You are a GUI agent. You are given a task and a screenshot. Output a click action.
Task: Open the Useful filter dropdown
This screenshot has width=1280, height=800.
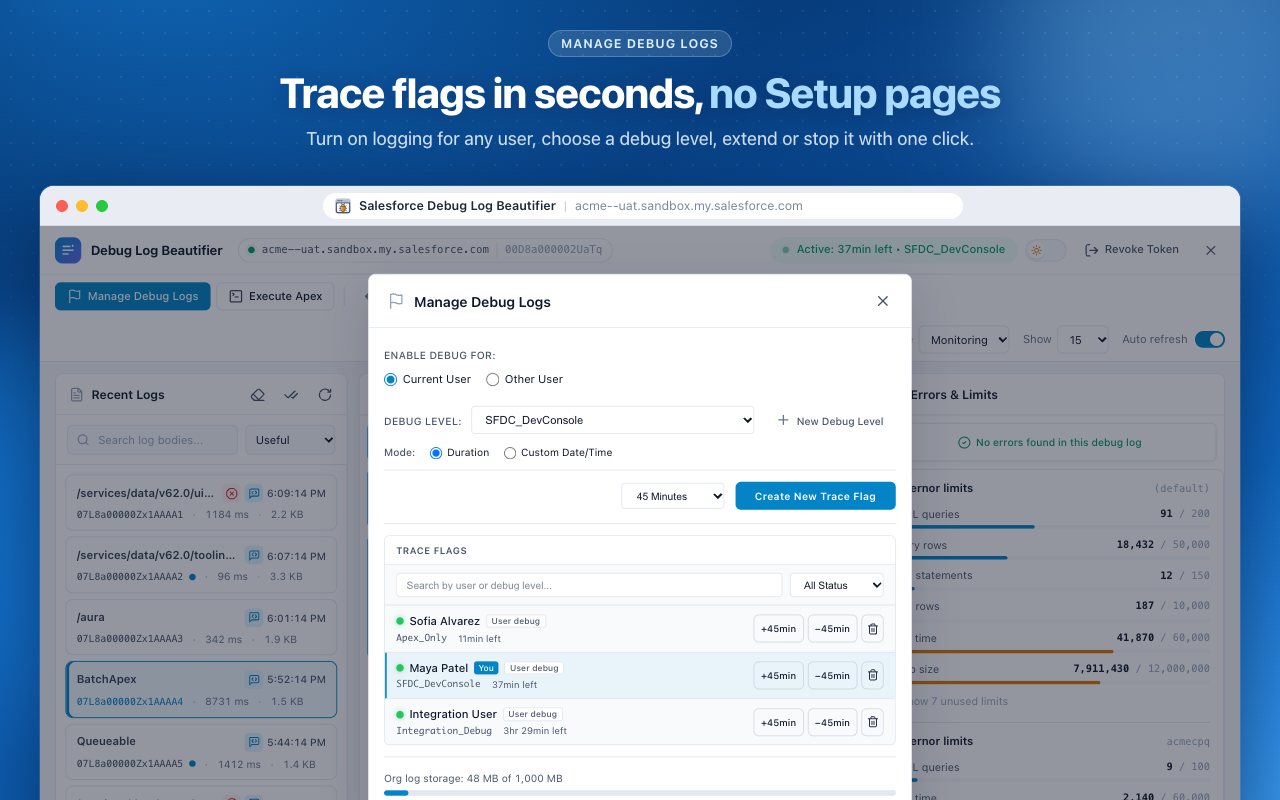290,440
